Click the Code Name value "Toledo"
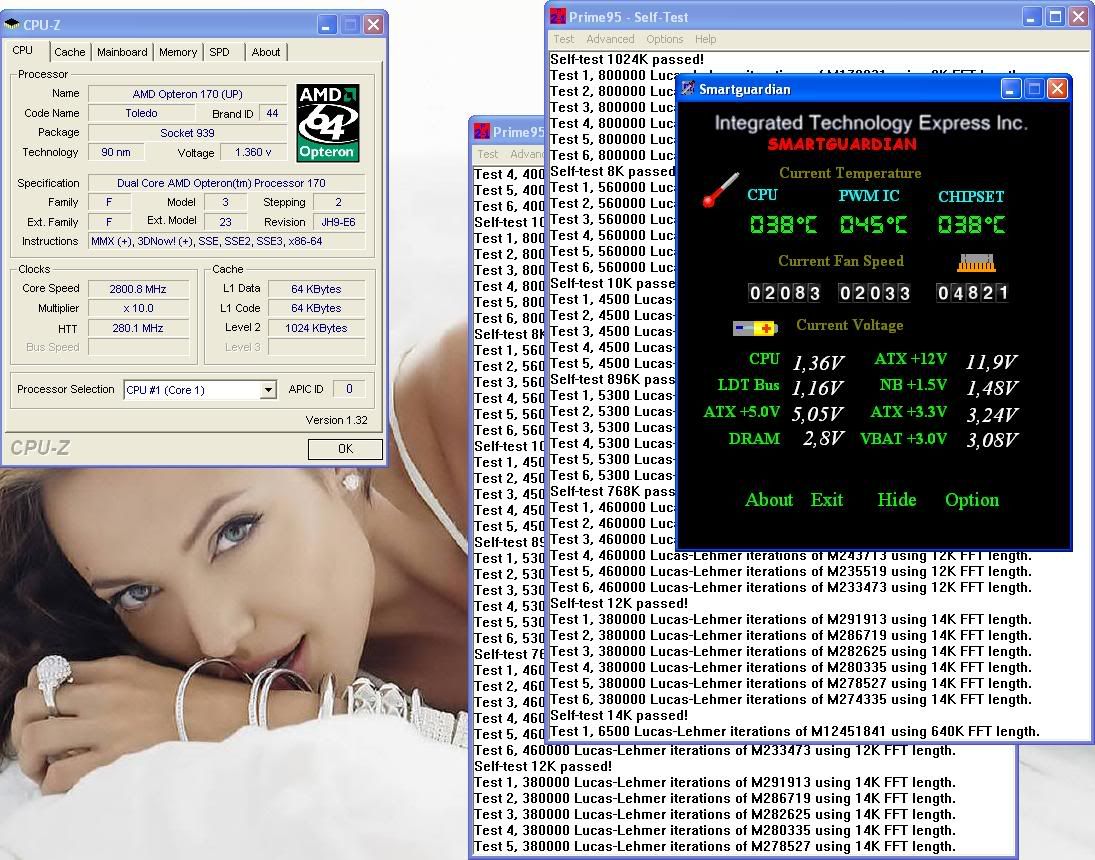 (x=141, y=113)
